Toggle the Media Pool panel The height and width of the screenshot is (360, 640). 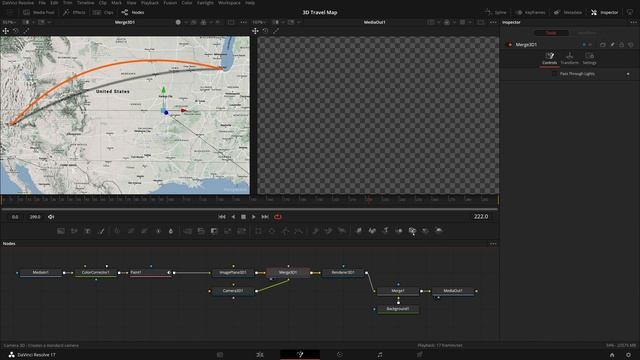(x=39, y=12)
